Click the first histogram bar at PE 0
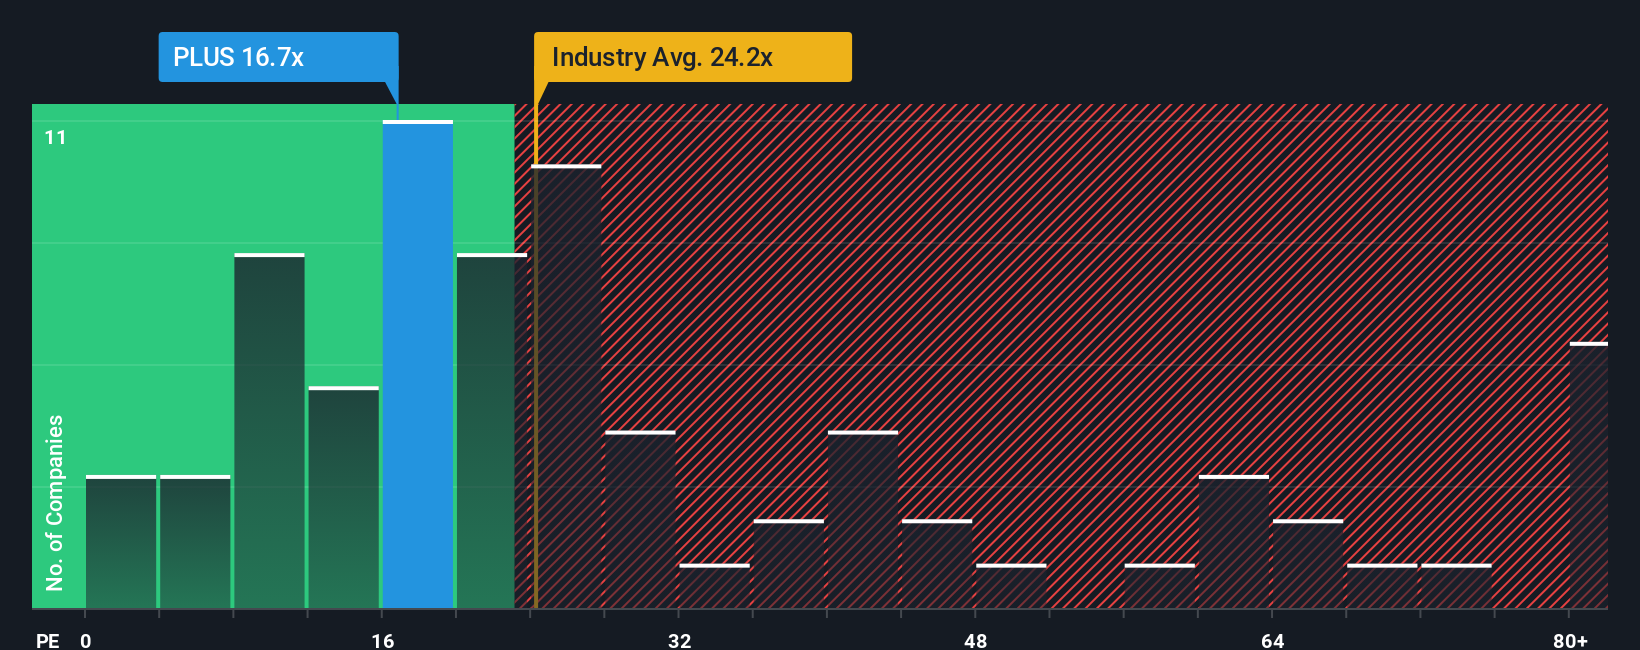 pyautogui.click(x=121, y=541)
